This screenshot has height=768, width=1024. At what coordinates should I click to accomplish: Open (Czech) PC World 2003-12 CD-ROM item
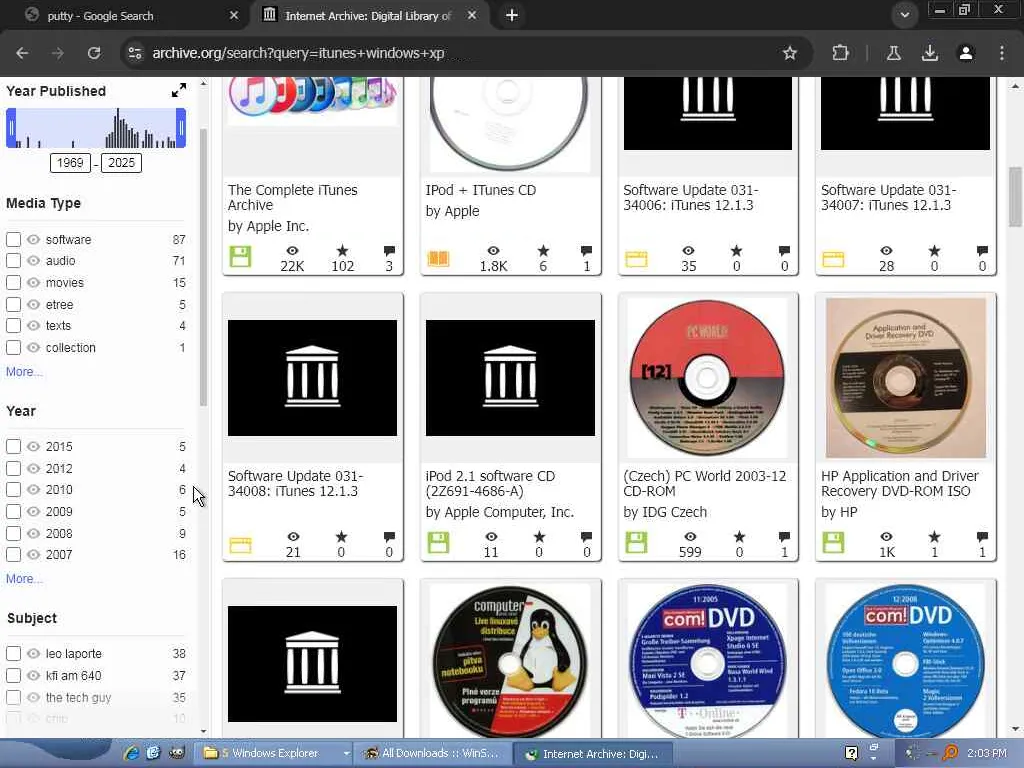pos(705,483)
